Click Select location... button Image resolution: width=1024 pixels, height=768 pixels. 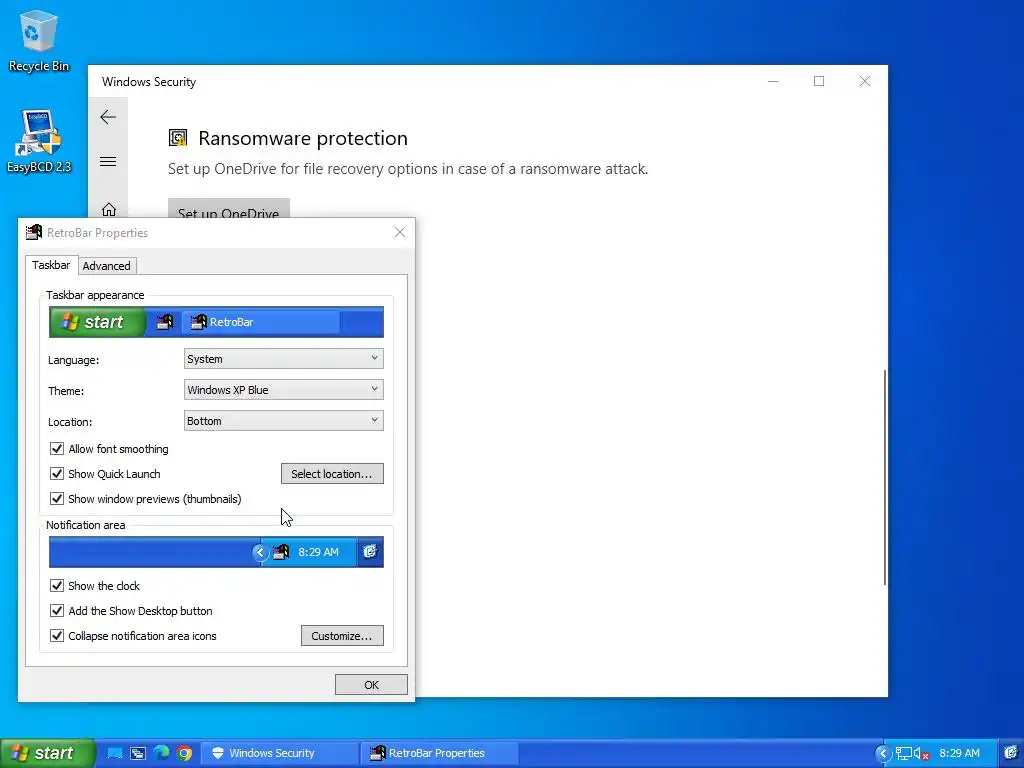(332, 473)
